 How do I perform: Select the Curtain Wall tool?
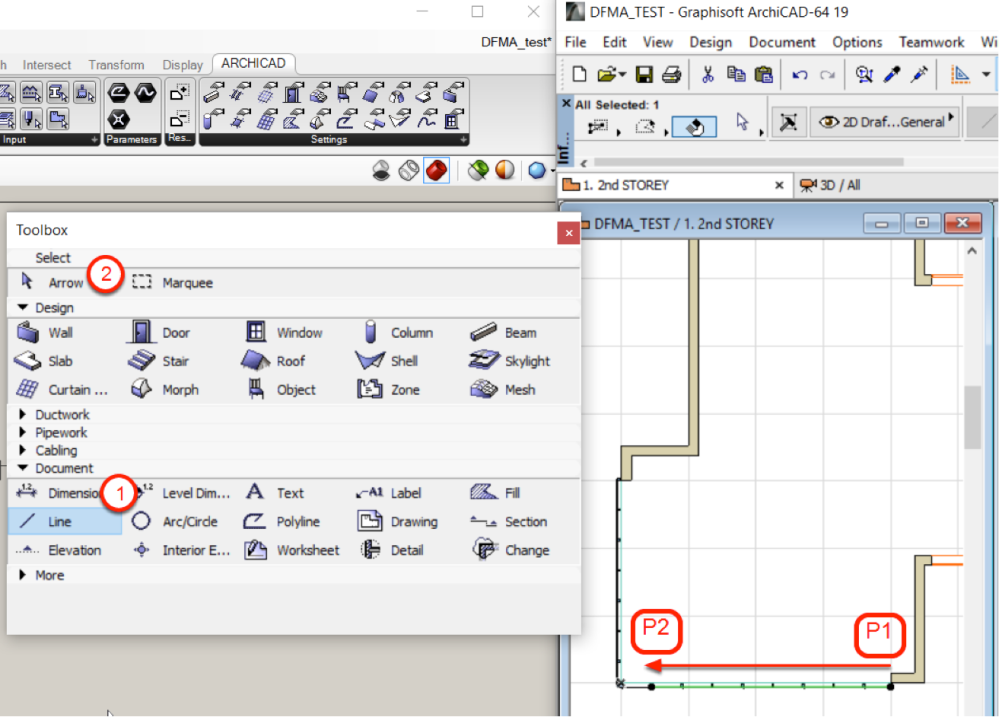pos(61,389)
